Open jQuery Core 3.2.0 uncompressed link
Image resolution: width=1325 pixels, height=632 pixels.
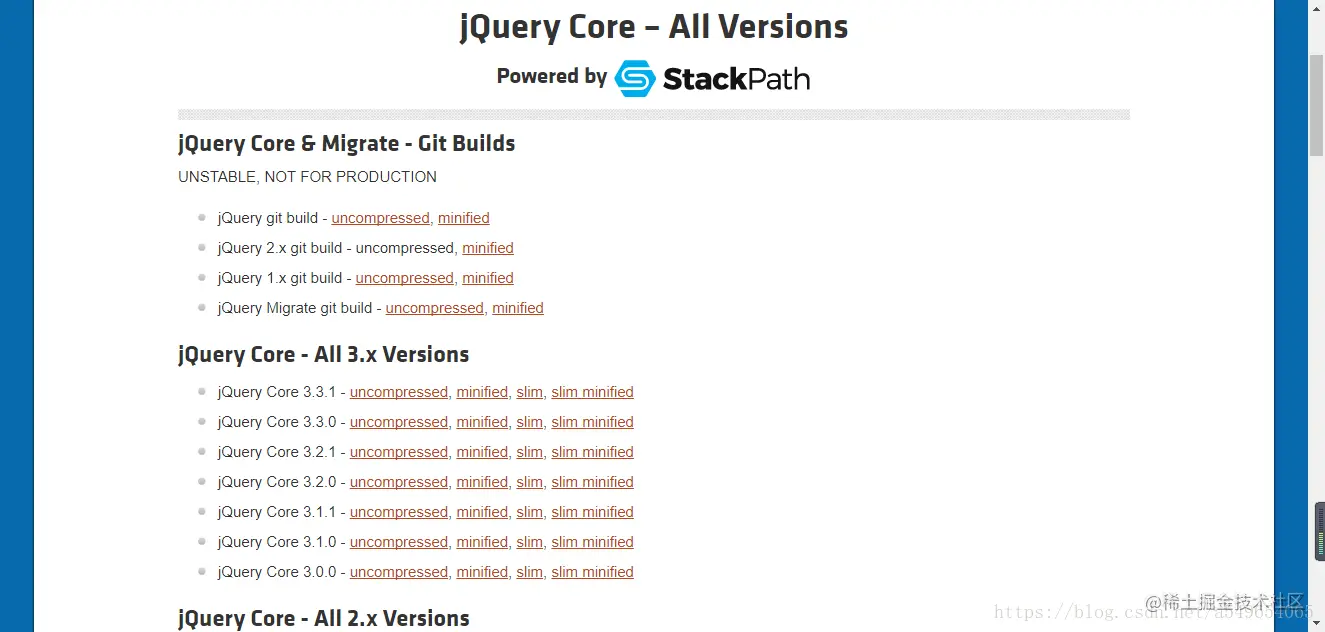(399, 482)
